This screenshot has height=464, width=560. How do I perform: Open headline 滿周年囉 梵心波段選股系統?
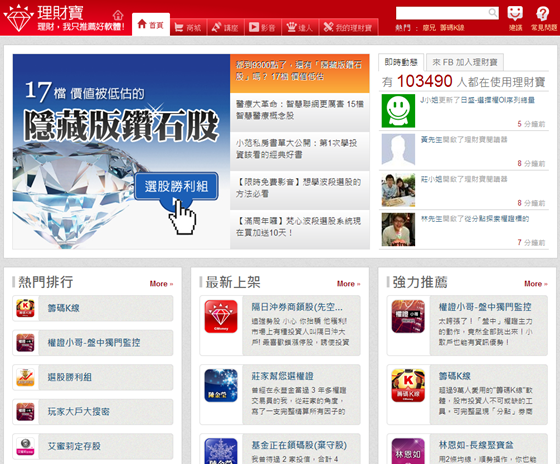click(x=300, y=229)
